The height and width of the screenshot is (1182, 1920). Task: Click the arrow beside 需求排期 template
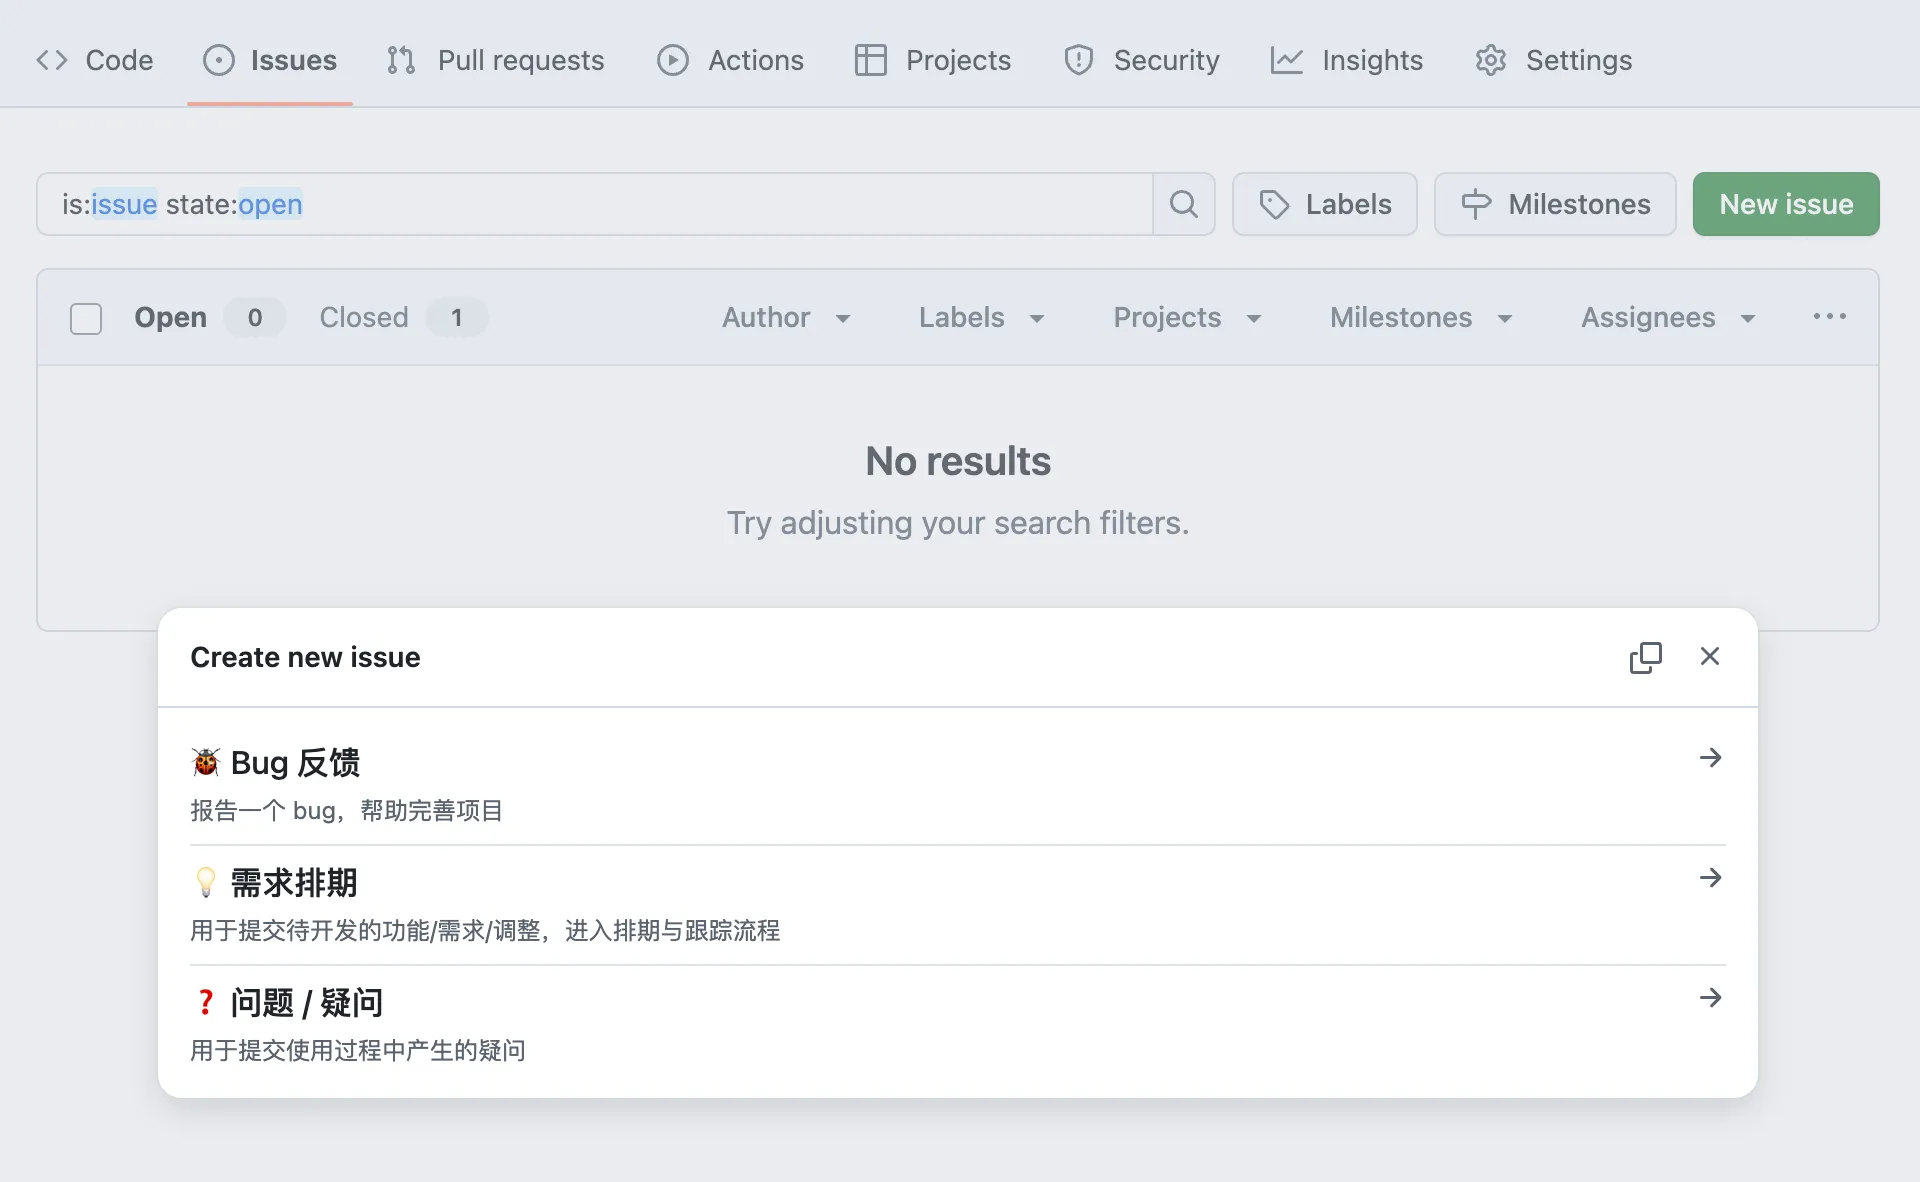coord(1710,878)
